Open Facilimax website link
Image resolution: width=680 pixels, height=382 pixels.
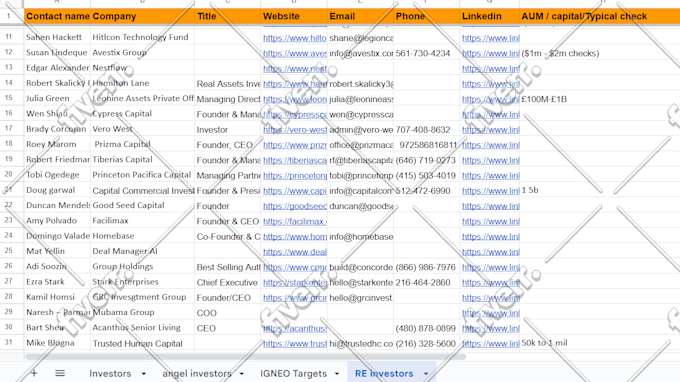tap(294, 221)
